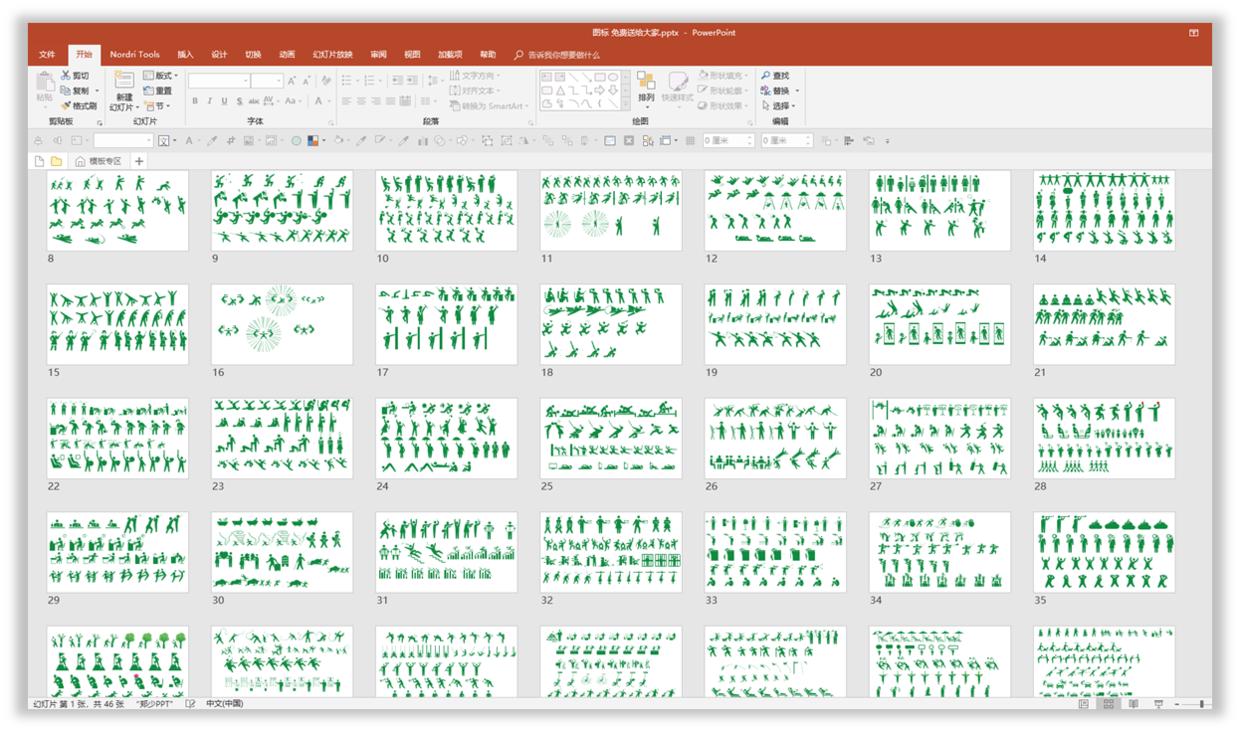Click the Reset (重置) slide button
Screen dimensions: 1240x732
159,90
